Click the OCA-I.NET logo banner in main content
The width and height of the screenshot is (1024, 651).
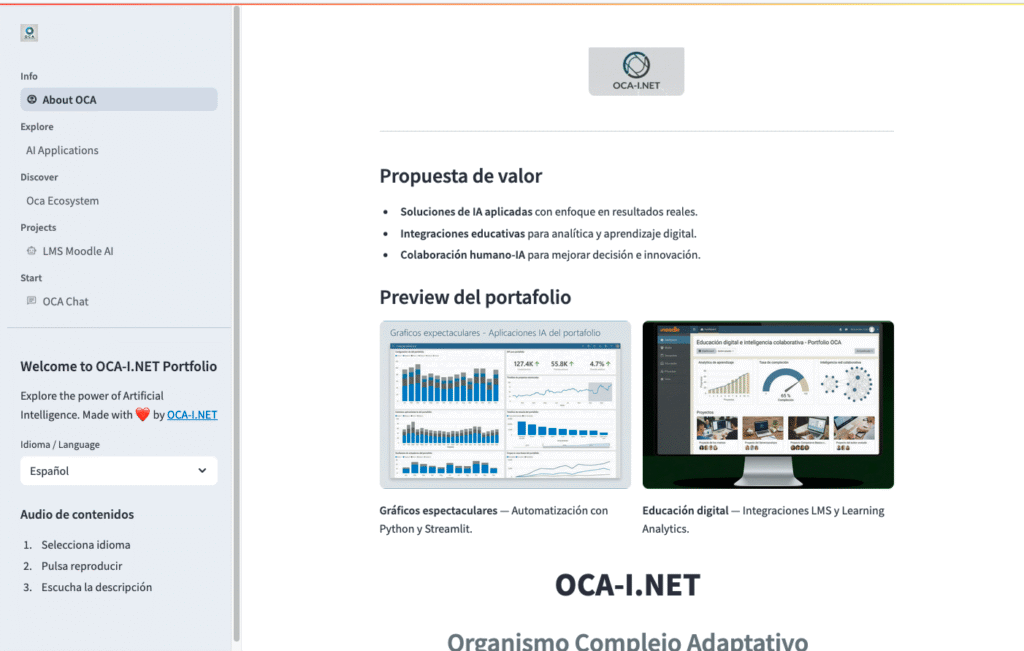(636, 72)
